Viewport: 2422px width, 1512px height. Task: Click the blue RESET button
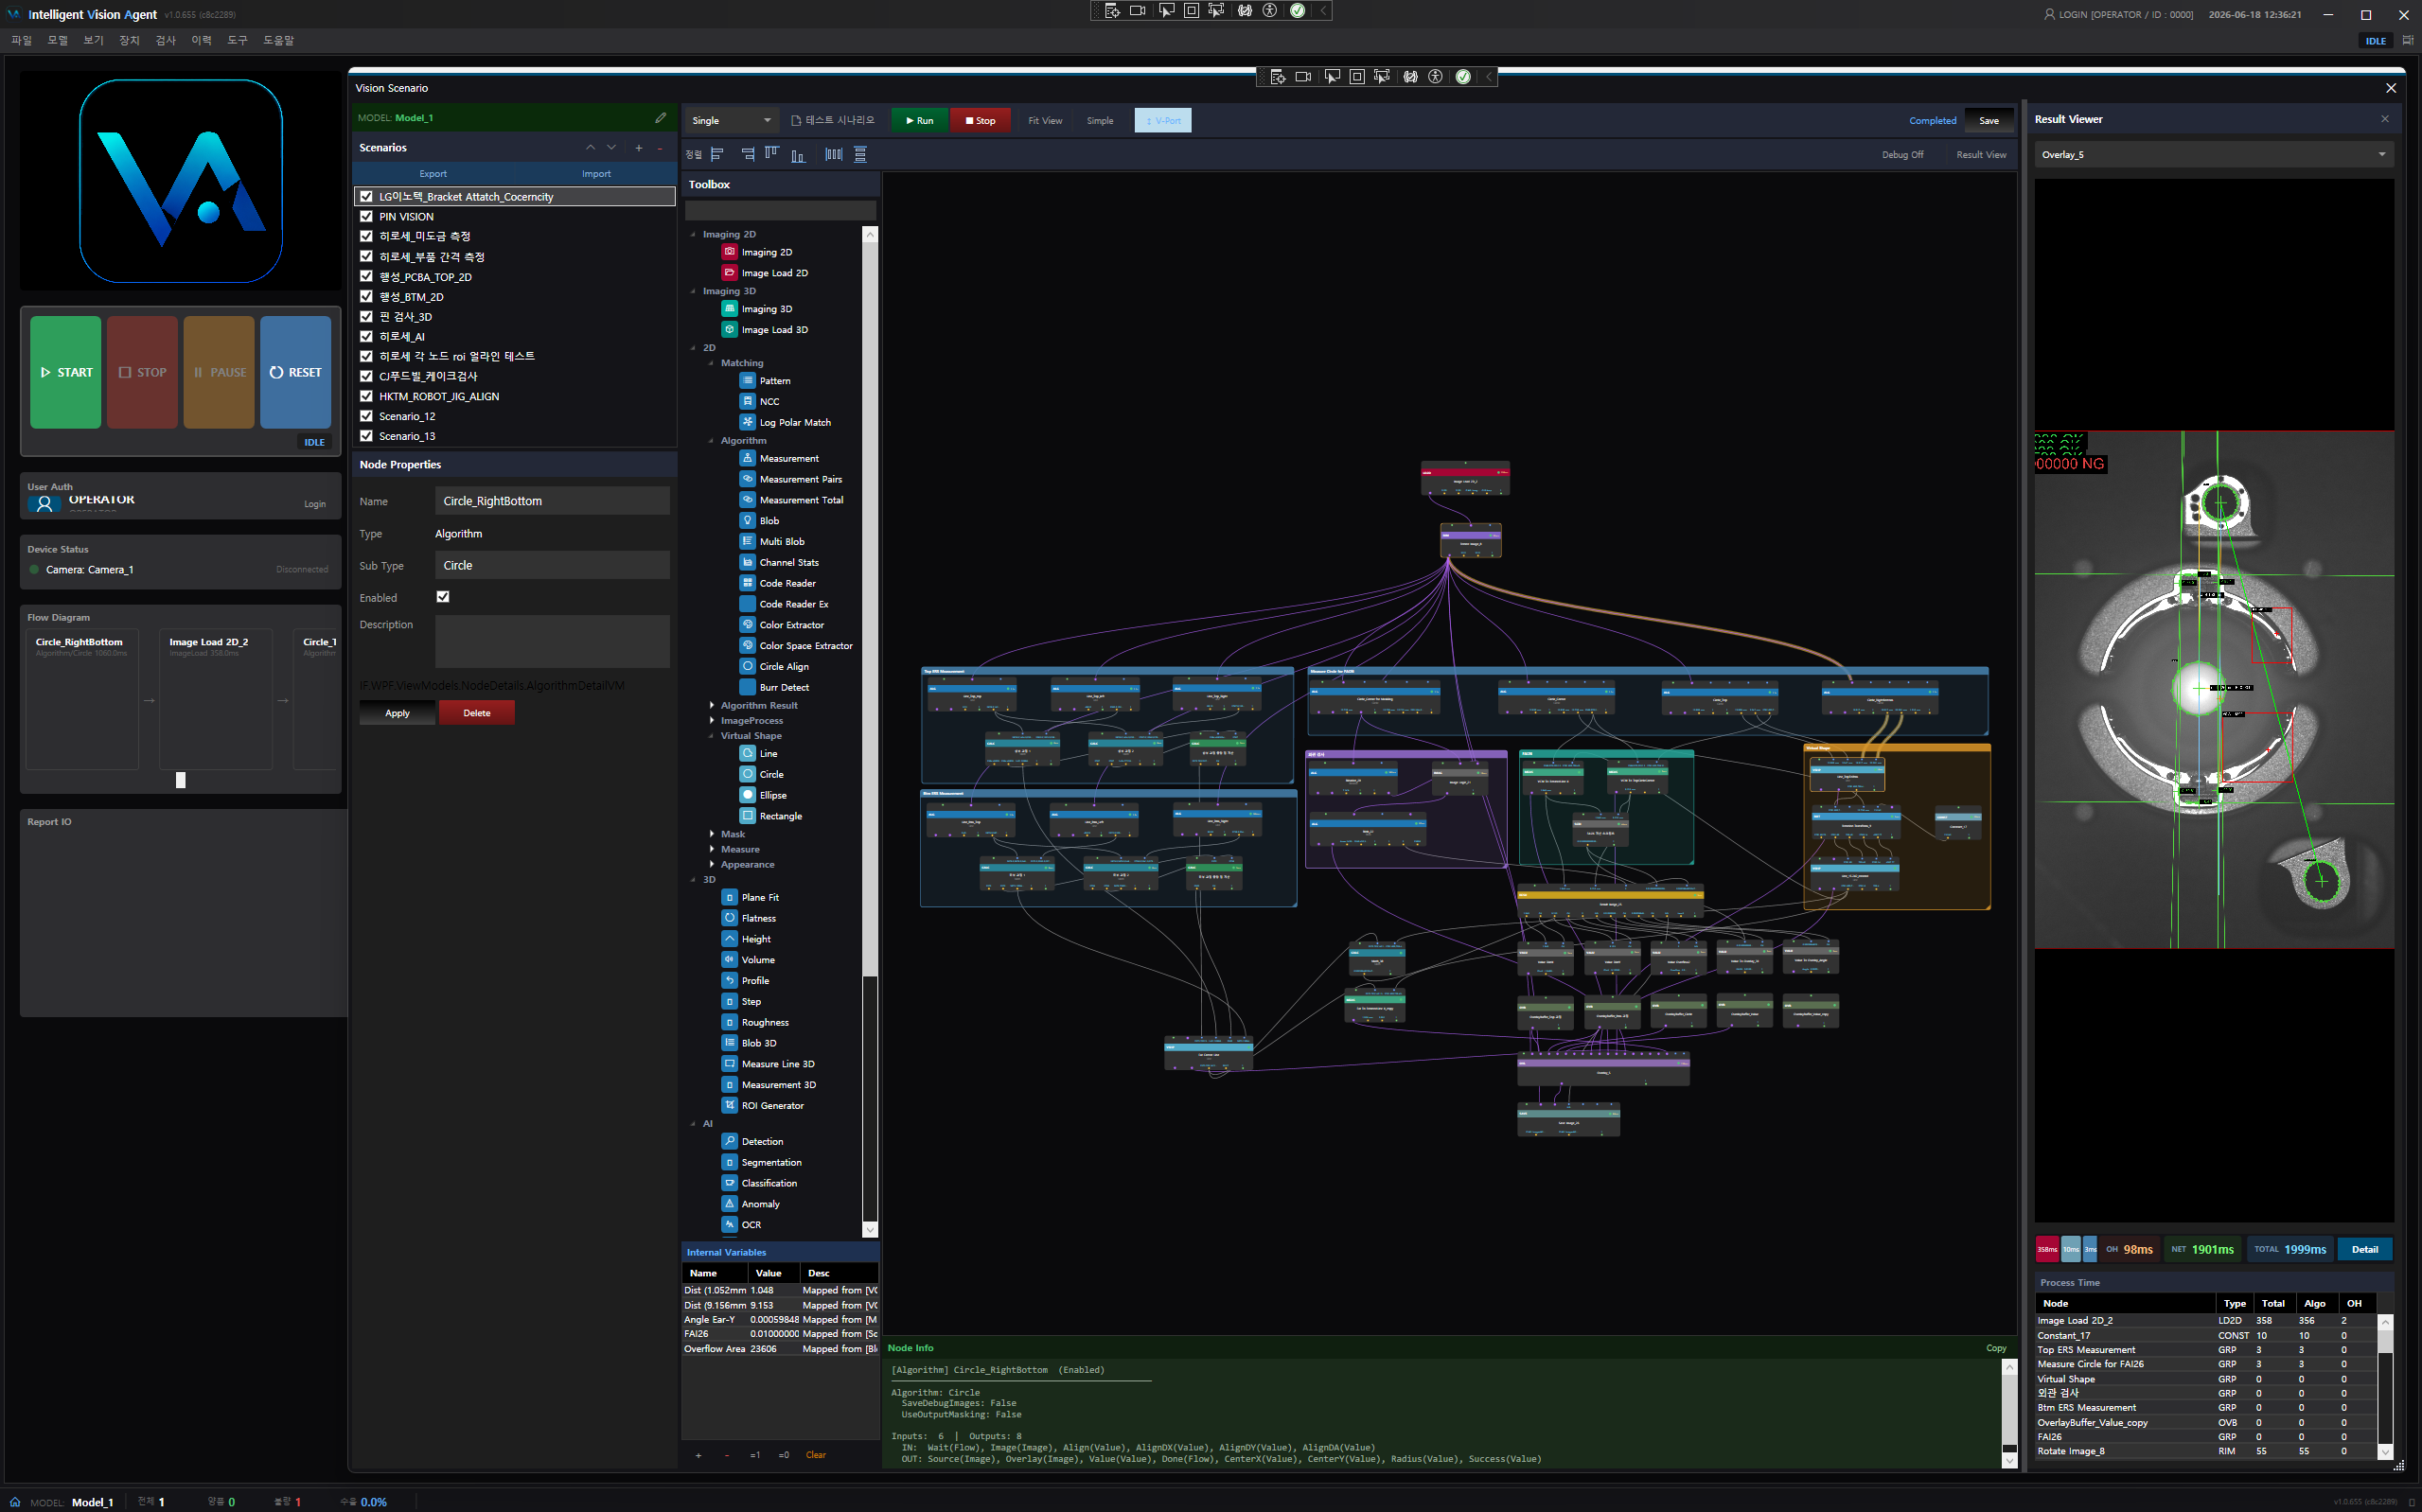[296, 372]
